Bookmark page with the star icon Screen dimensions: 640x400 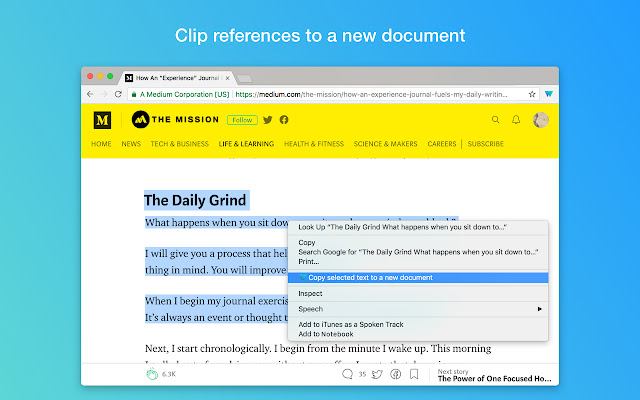coord(532,94)
